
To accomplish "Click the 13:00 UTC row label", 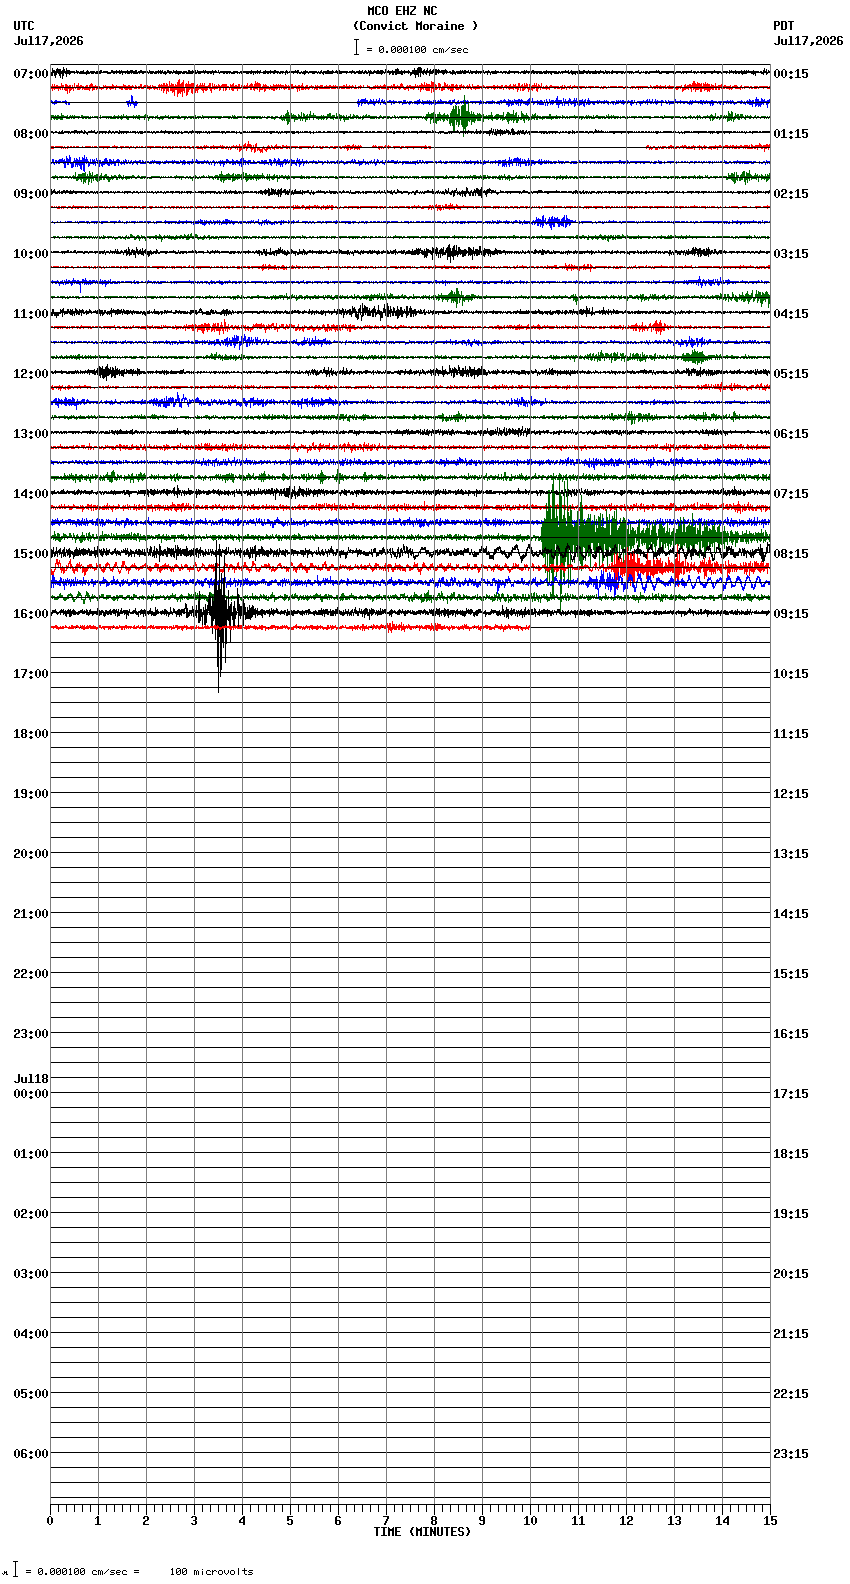I will pos(31,434).
